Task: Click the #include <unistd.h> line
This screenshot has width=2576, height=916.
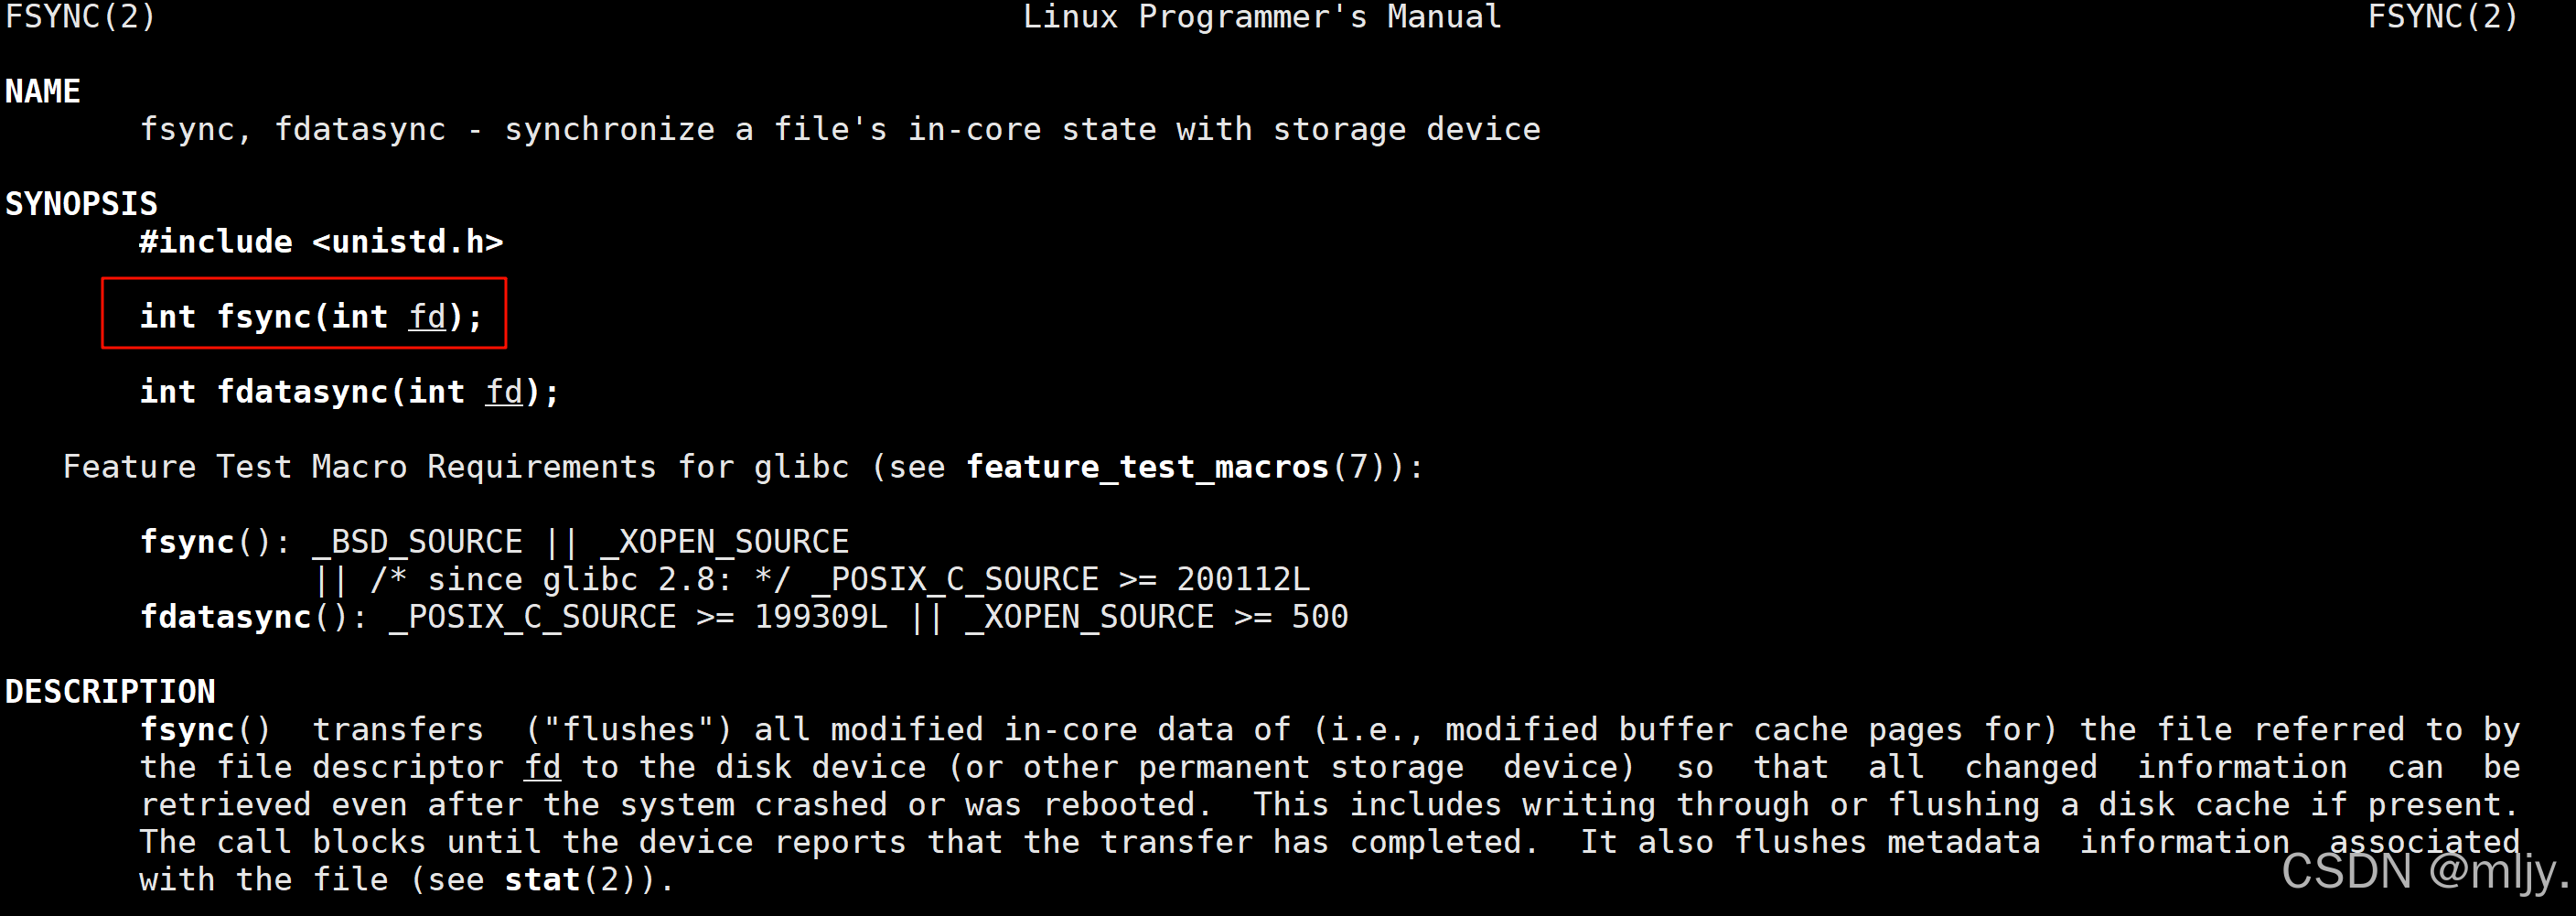Action: point(321,242)
